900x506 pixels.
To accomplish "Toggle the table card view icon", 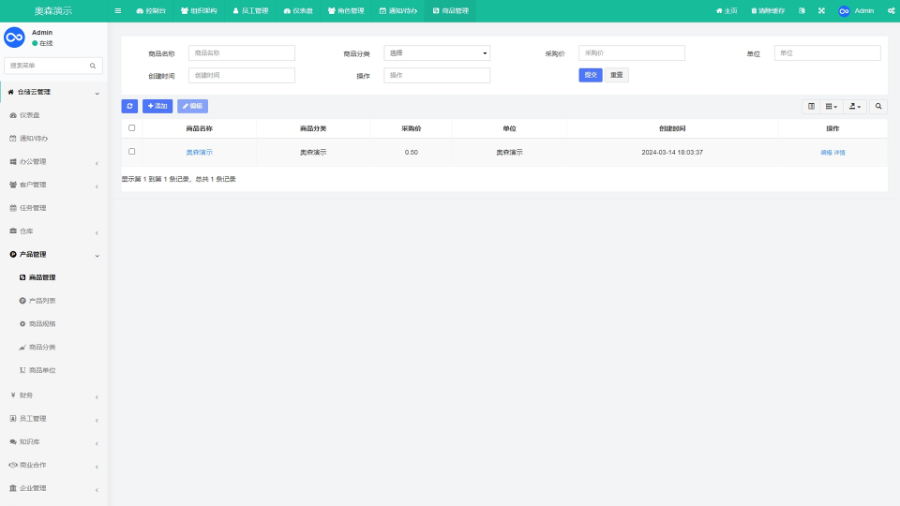I will pos(811,106).
